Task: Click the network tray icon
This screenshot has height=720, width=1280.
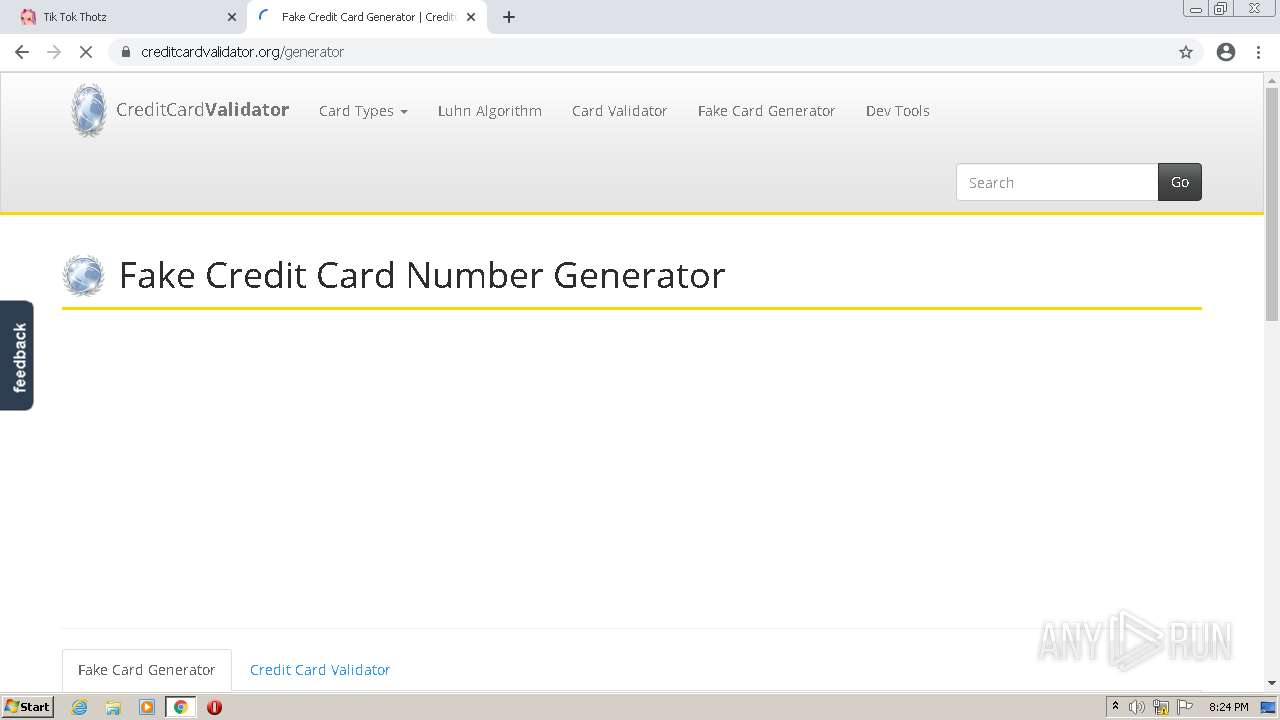Action: 1161,707
